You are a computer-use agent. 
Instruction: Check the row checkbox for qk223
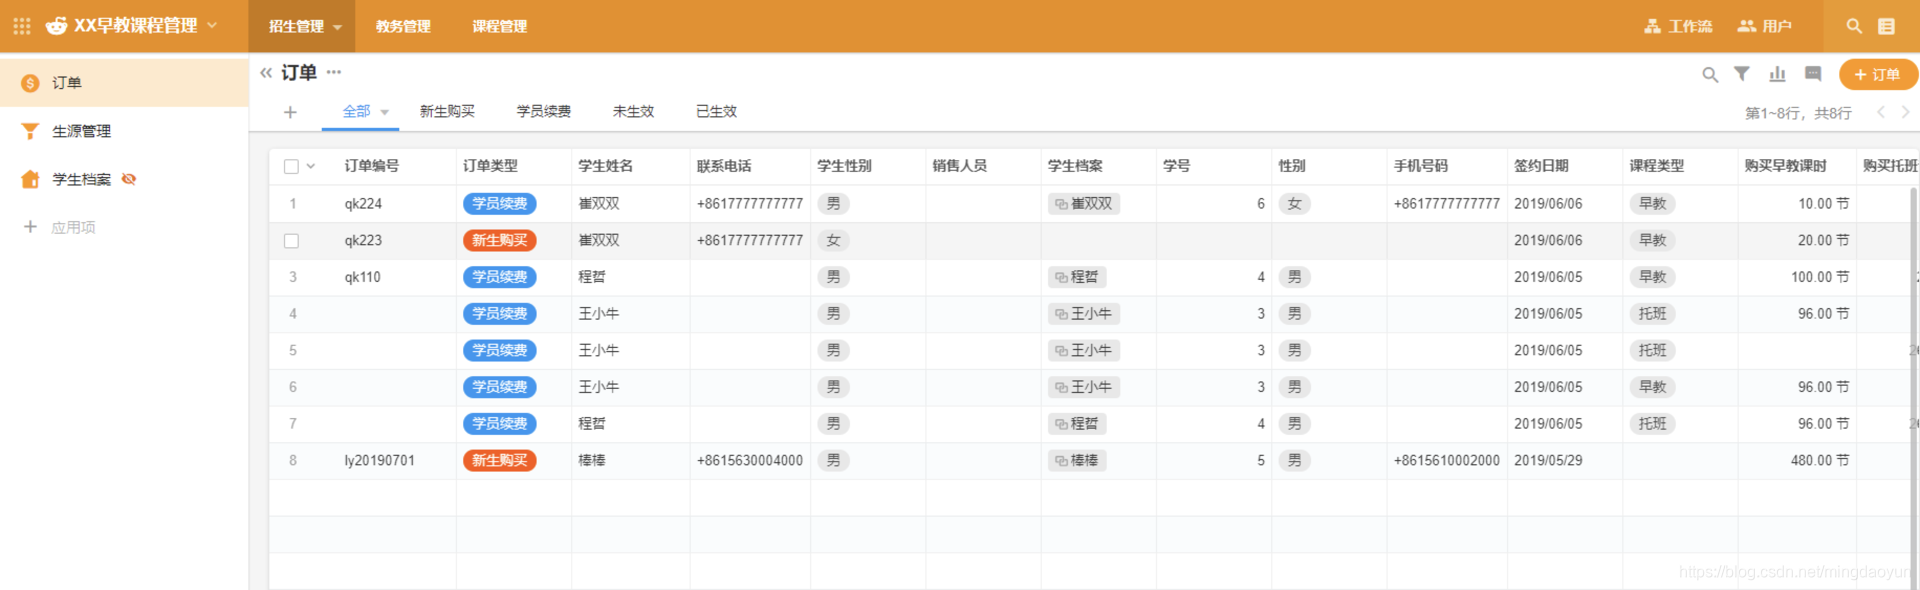(x=291, y=241)
